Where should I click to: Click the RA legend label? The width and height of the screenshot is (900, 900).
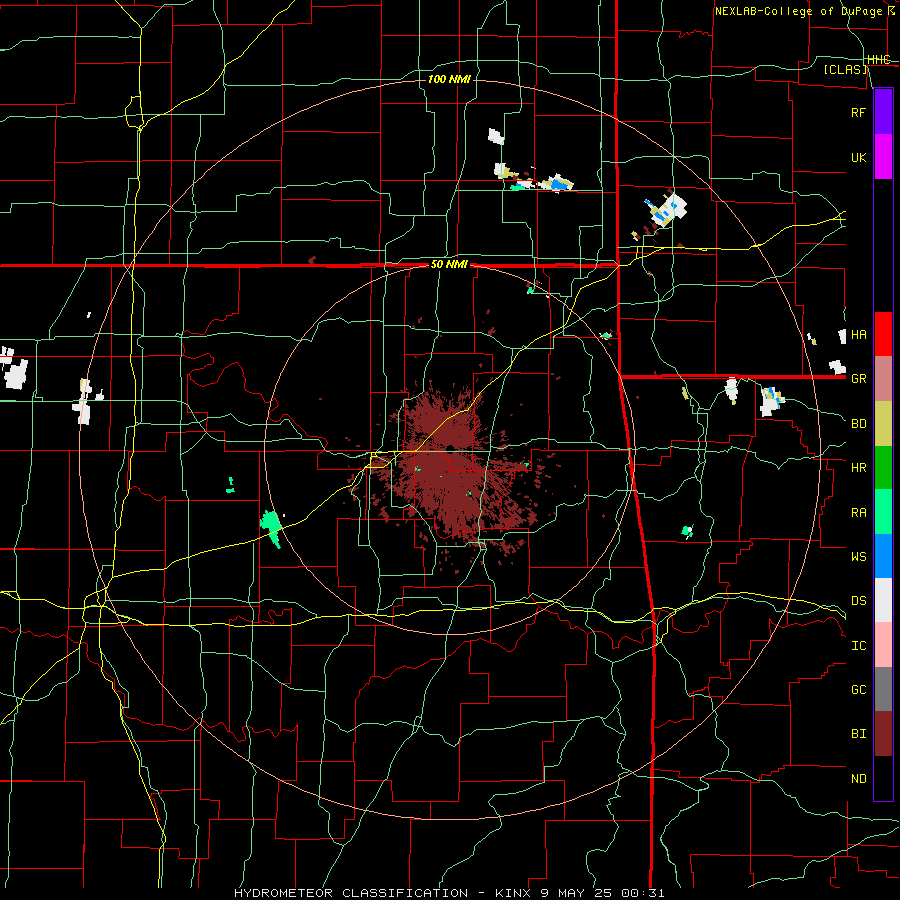coord(859,512)
